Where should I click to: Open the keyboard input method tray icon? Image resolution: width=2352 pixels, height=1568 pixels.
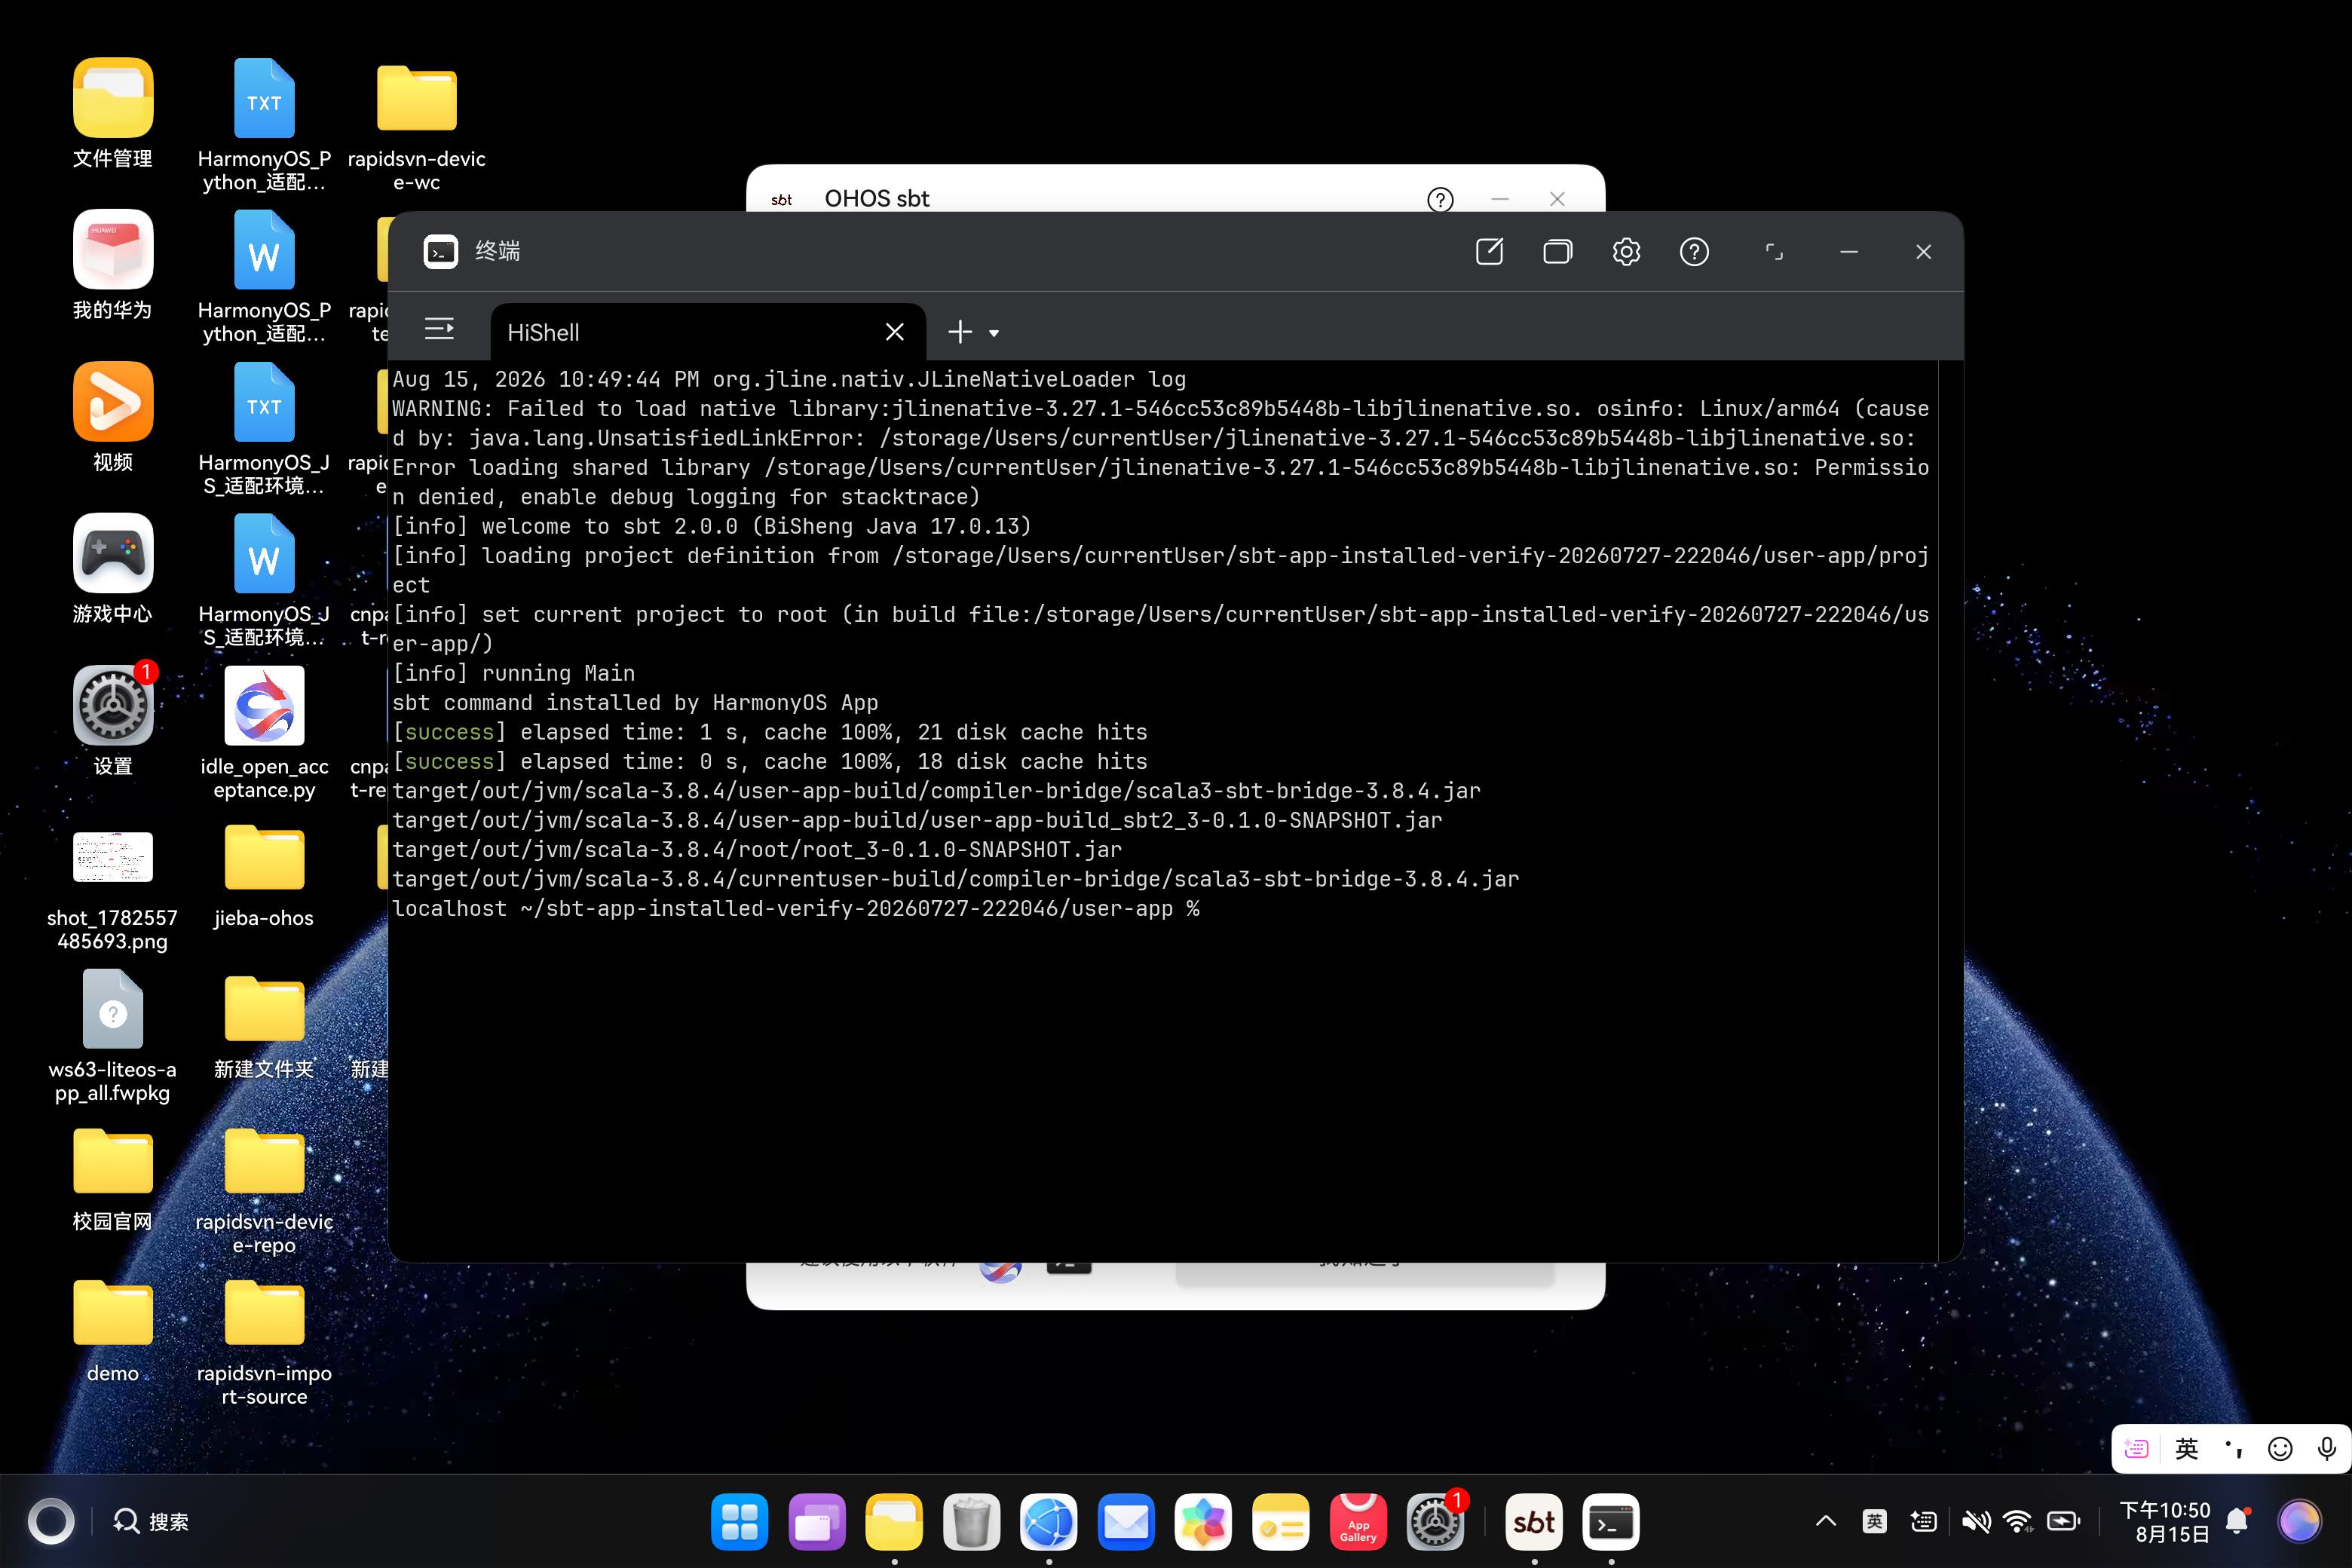tap(1923, 1521)
